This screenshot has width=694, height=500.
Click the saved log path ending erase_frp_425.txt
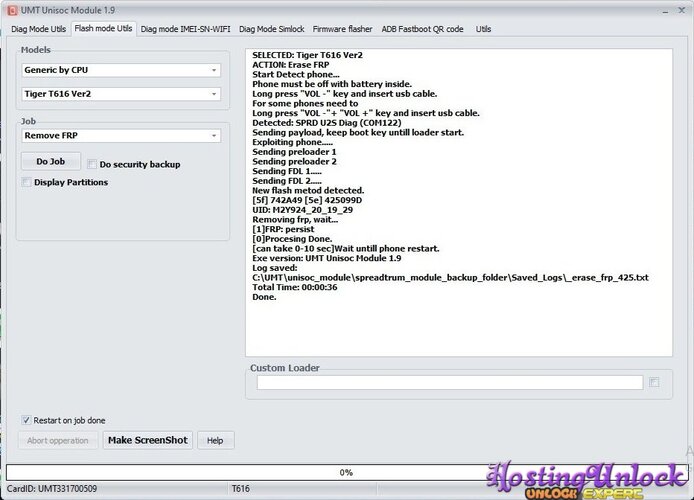tap(451, 277)
